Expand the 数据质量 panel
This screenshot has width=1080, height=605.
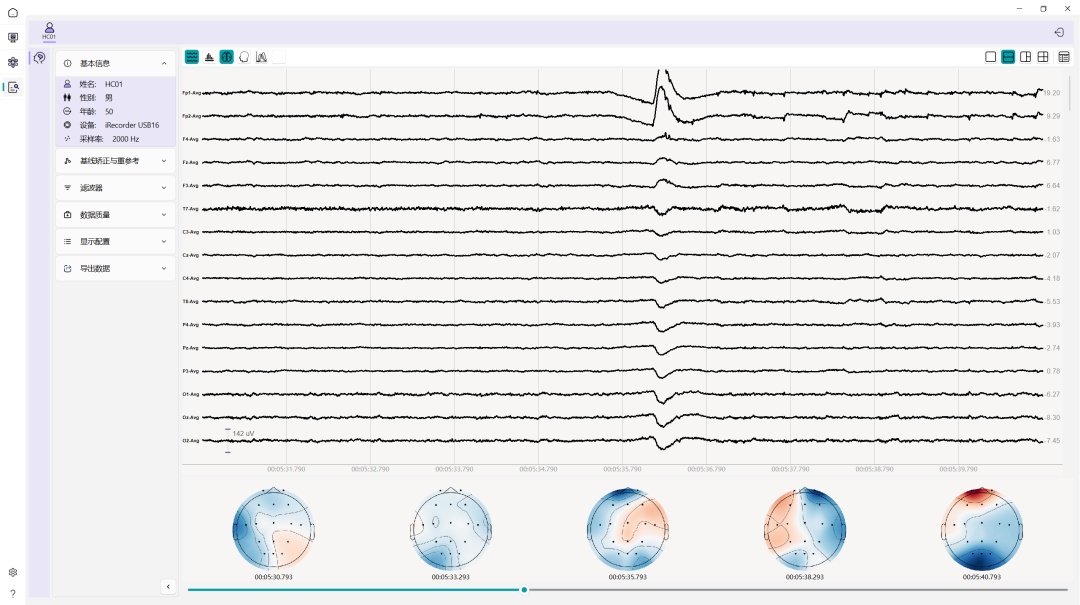tap(115, 214)
